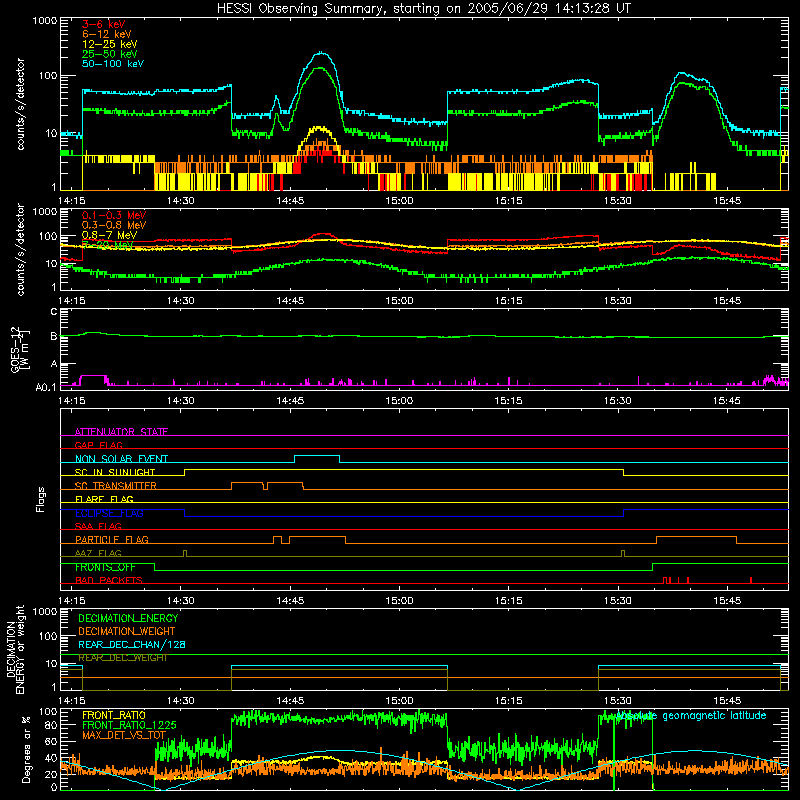Select the SC_IN_SUNLIGHT flag label

tap(115, 472)
